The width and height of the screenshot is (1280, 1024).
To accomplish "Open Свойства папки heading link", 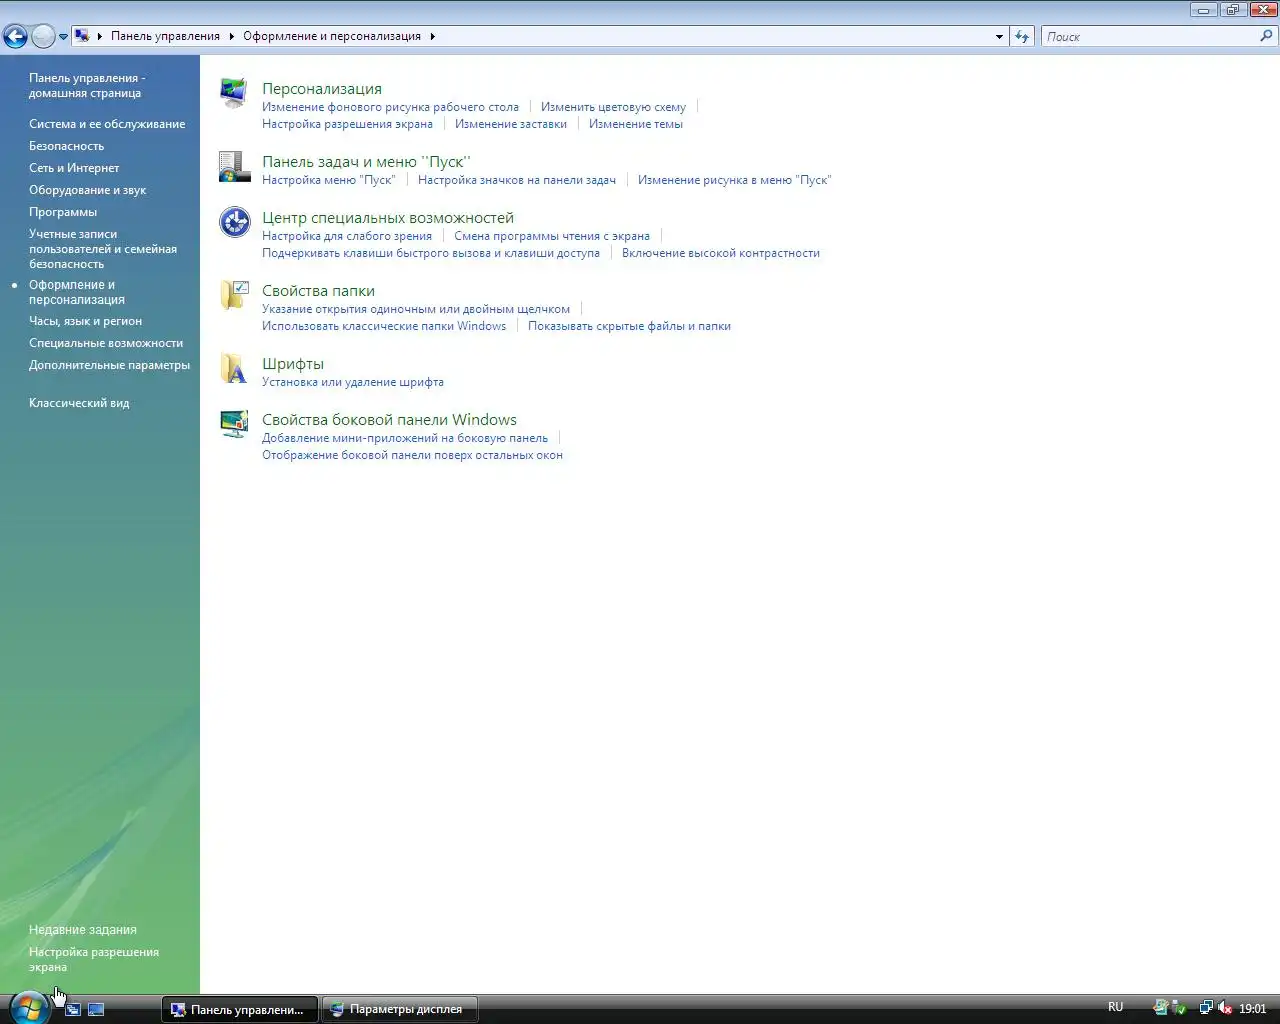I will pos(318,291).
